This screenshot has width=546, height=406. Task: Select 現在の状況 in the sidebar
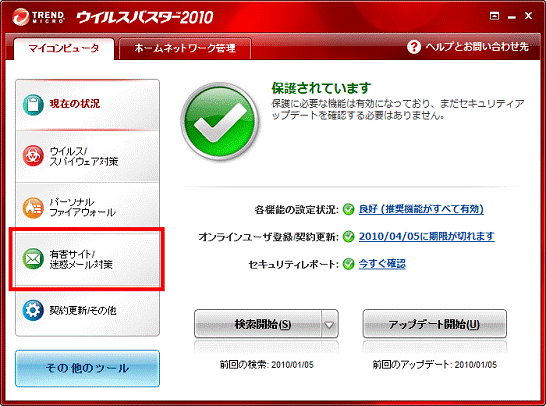[x=87, y=104]
